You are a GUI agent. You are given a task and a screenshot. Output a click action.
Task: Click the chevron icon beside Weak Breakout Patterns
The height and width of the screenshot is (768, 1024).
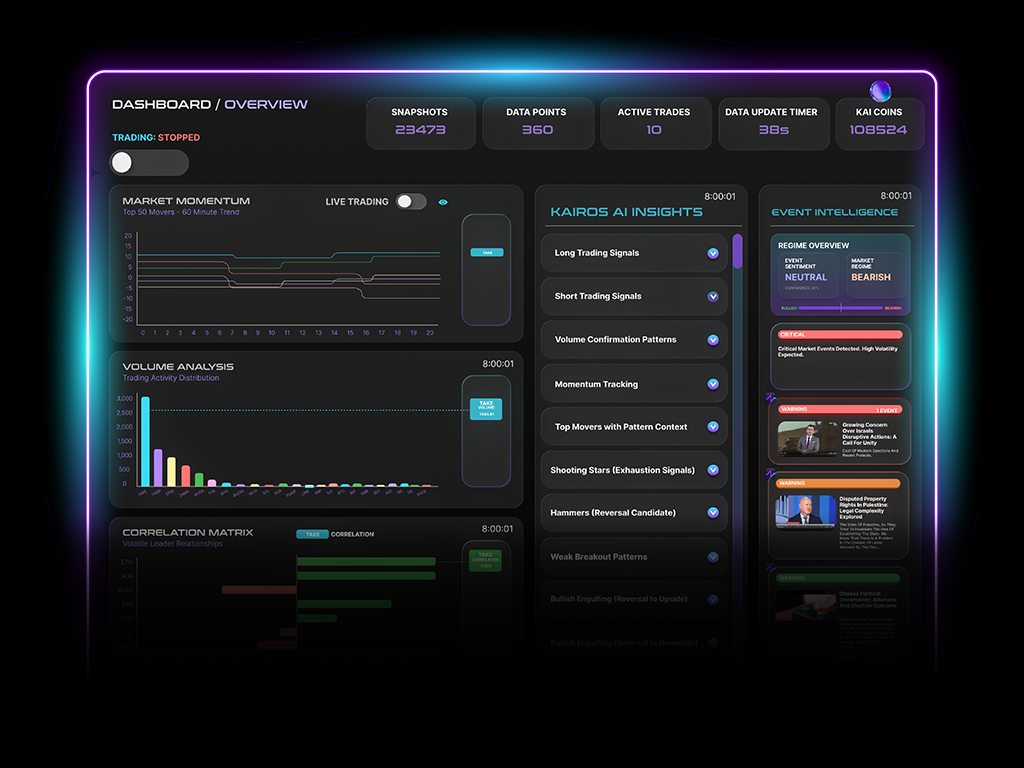pos(713,557)
